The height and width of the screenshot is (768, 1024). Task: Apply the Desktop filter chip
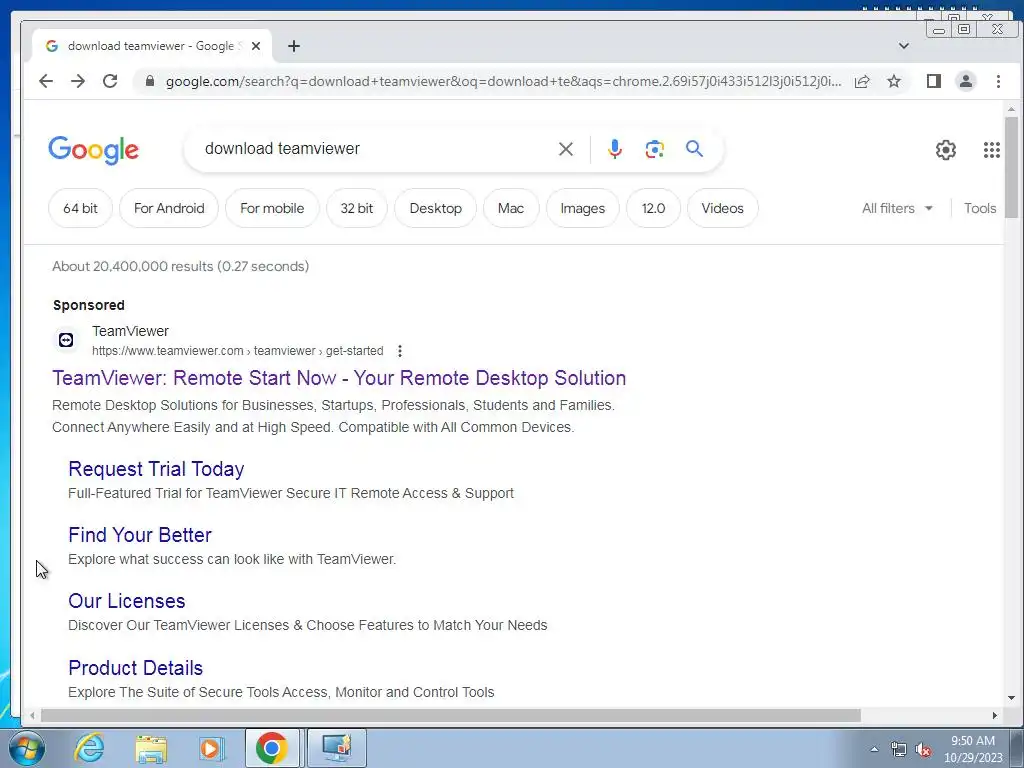(x=436, y=208)
